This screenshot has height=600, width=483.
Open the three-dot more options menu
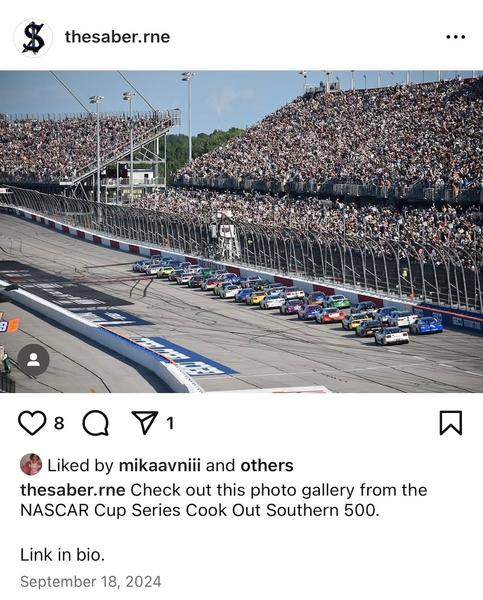(455, 37)
